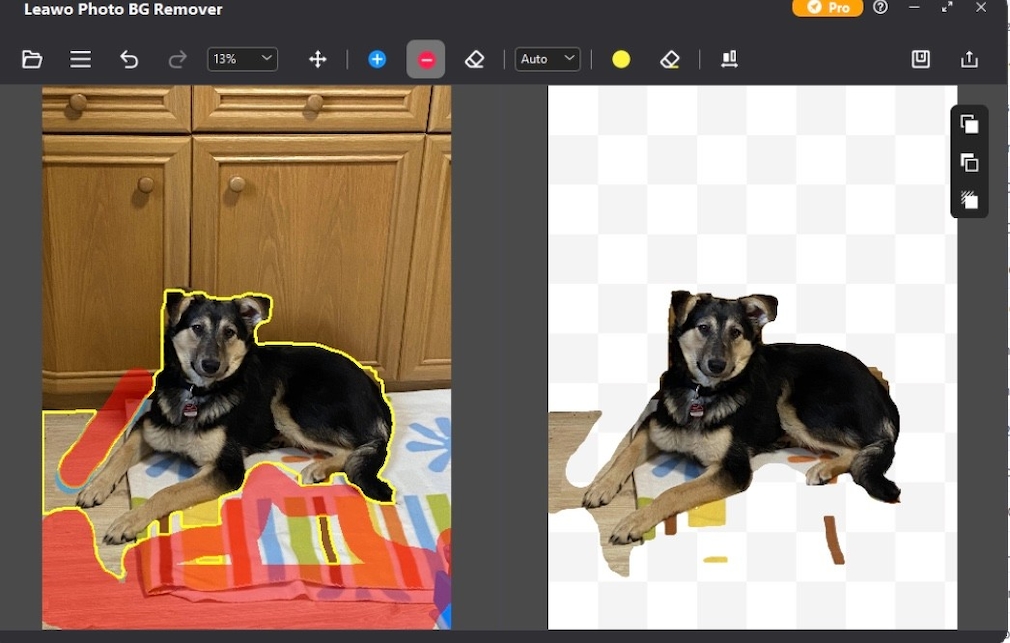Select the blue Keep-area marker tool
The width and height of the screenshot is (1010, 643).
coord(377,59)
